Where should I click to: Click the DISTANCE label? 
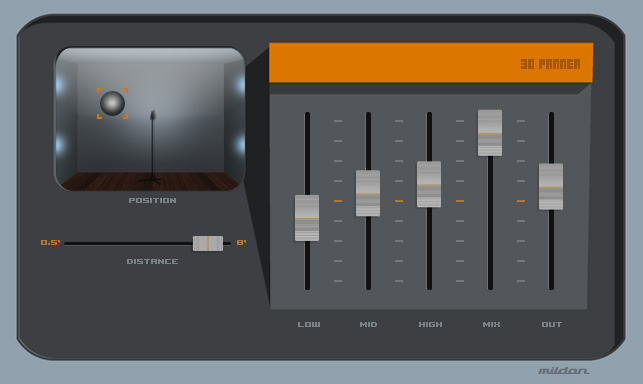point(152,261)
